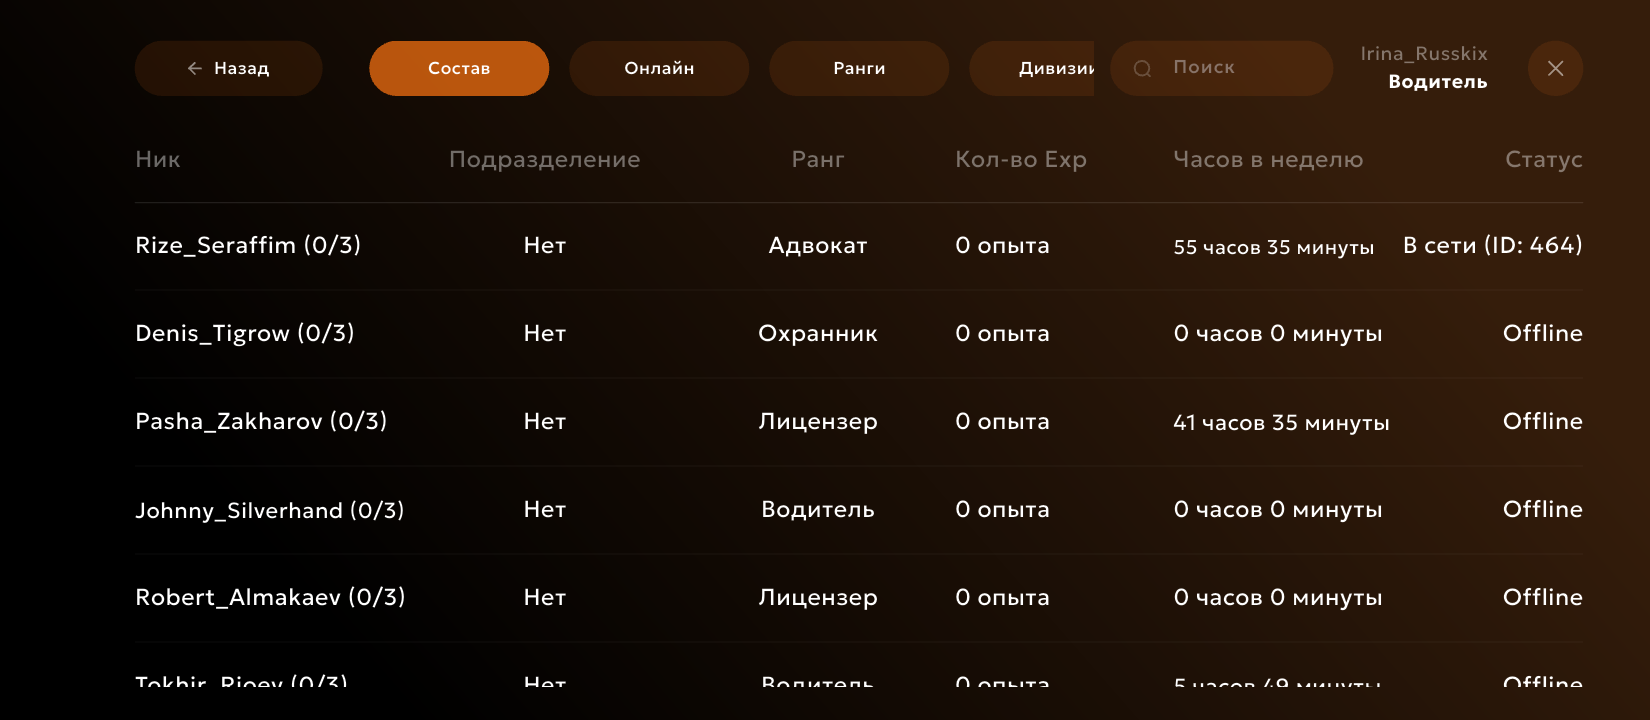Select Johnny_Silverhand member row
The height and width of the screenshot is (720, 1650).
tap(270, 510)
